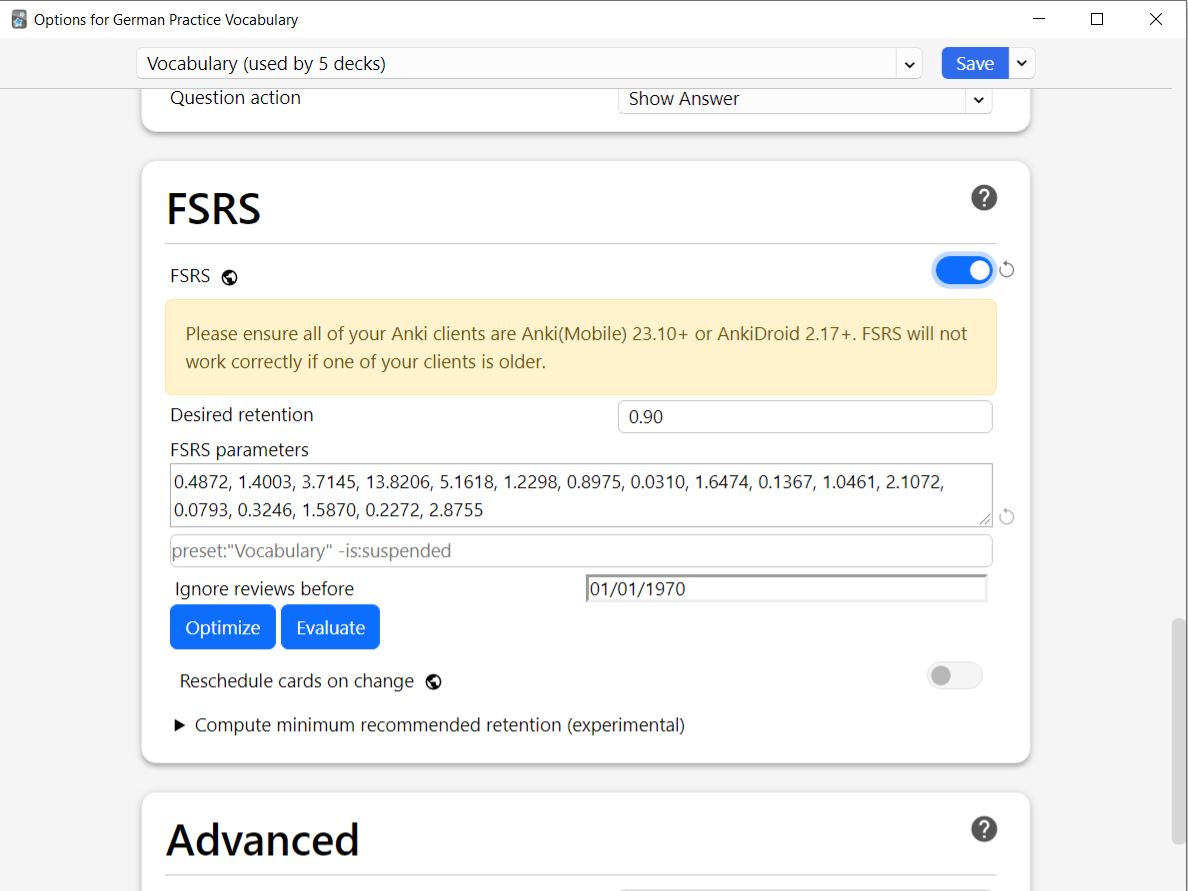Reset FSRS parameters to default
This screenshot has width=1188, height=891.
pos(1006,517)
